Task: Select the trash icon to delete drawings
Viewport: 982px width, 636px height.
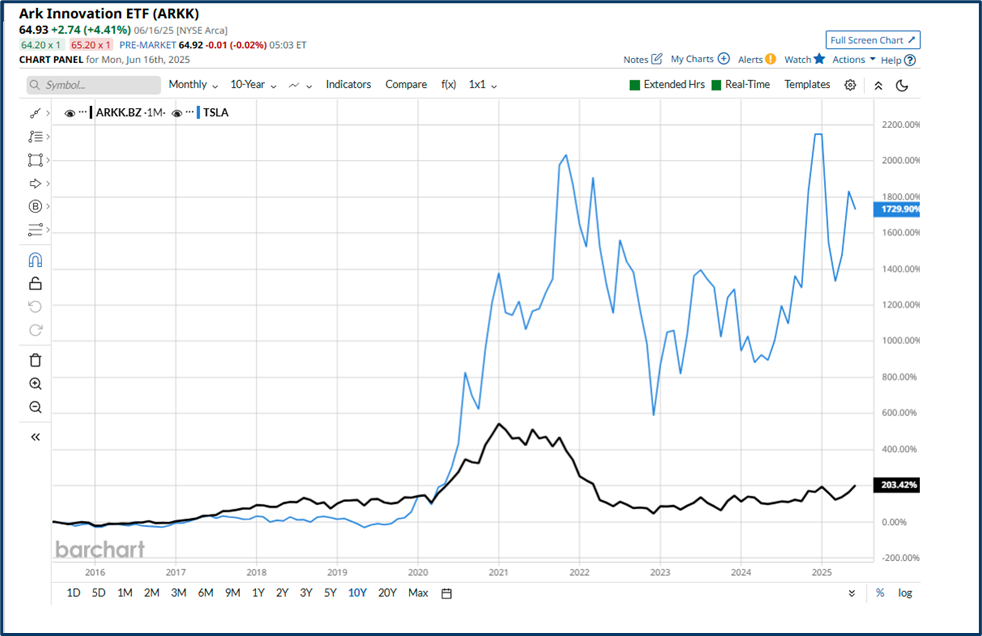Action: [x=35, y=359]
